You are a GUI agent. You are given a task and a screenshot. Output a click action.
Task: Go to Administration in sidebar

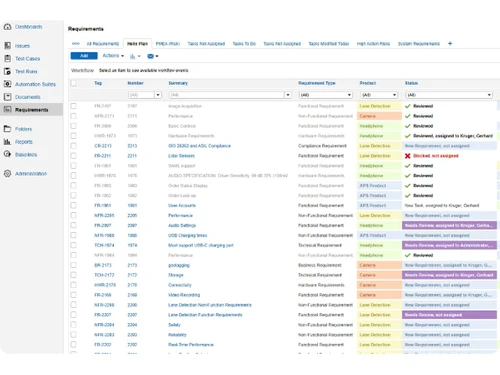click(x=31, y=173)
